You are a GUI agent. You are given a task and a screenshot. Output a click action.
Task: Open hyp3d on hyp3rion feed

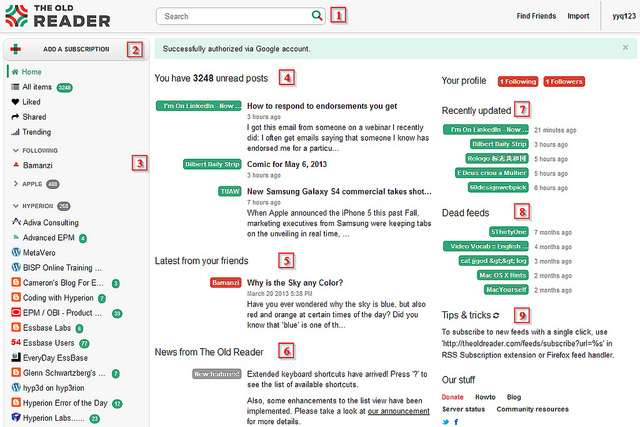tap(53, 388)
